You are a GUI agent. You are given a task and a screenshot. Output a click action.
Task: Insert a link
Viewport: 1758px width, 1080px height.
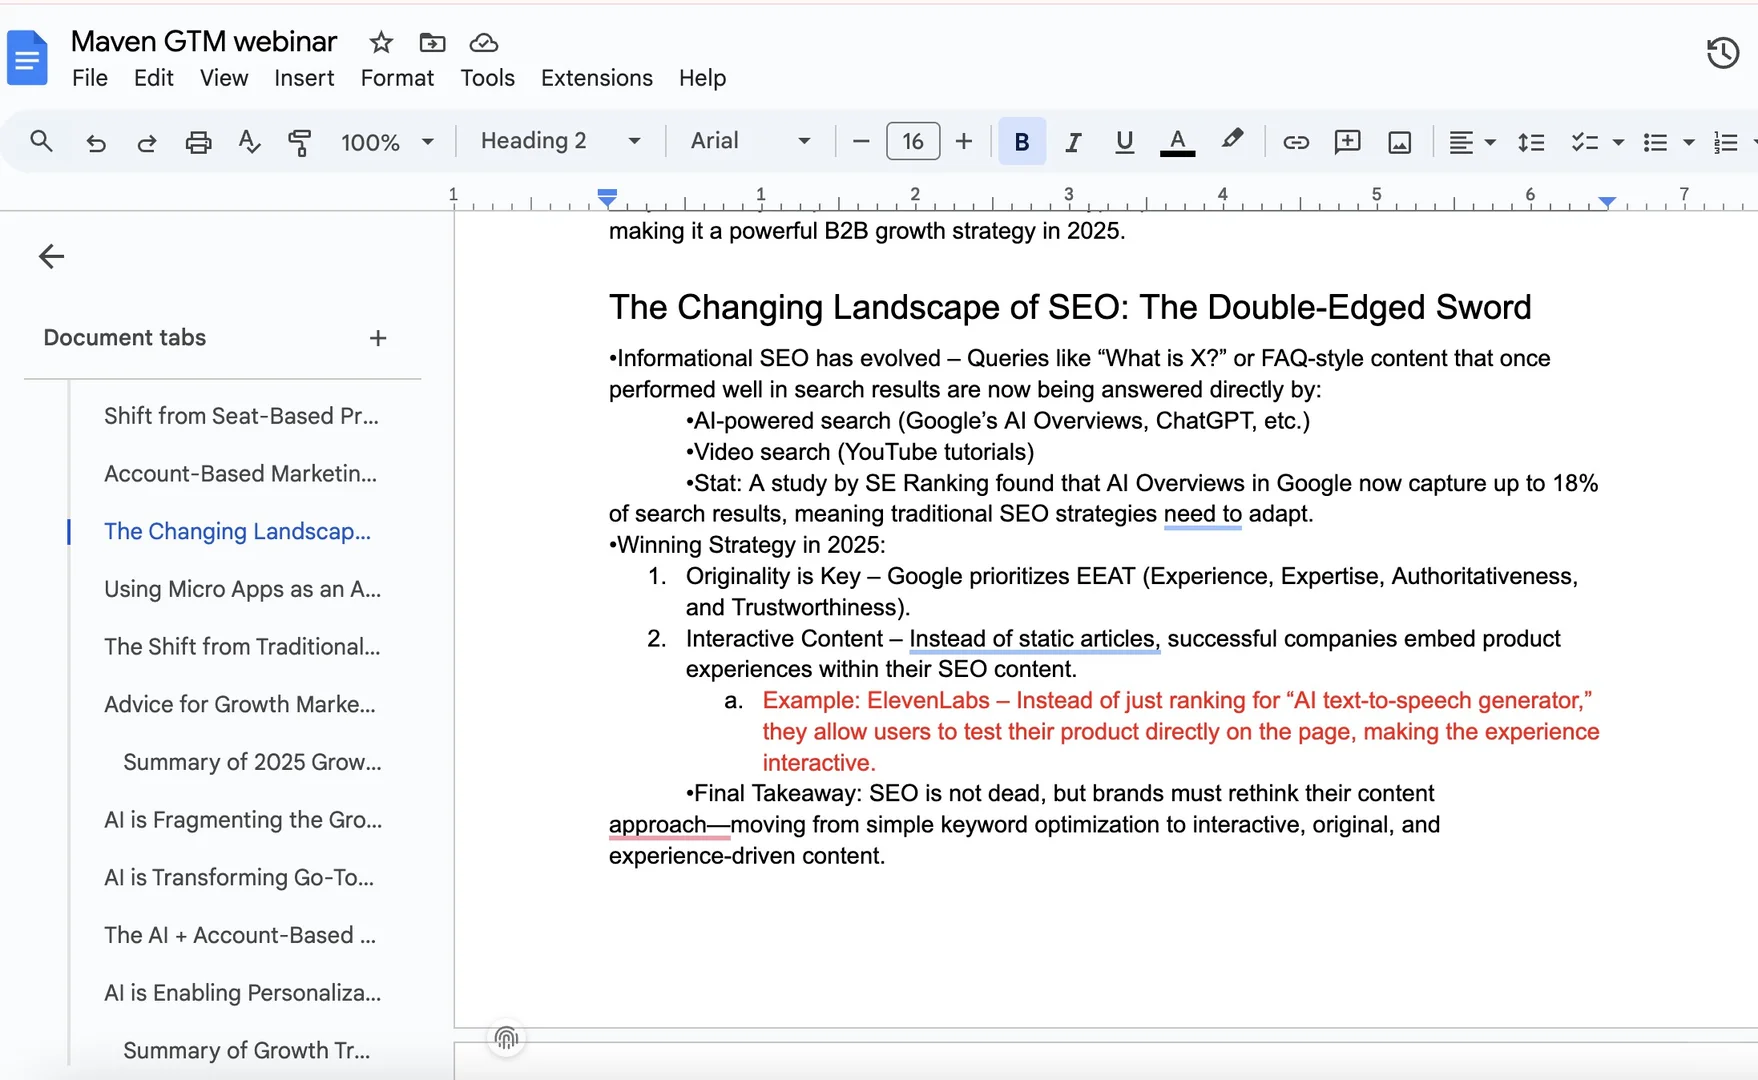(x=1296, y=142)
